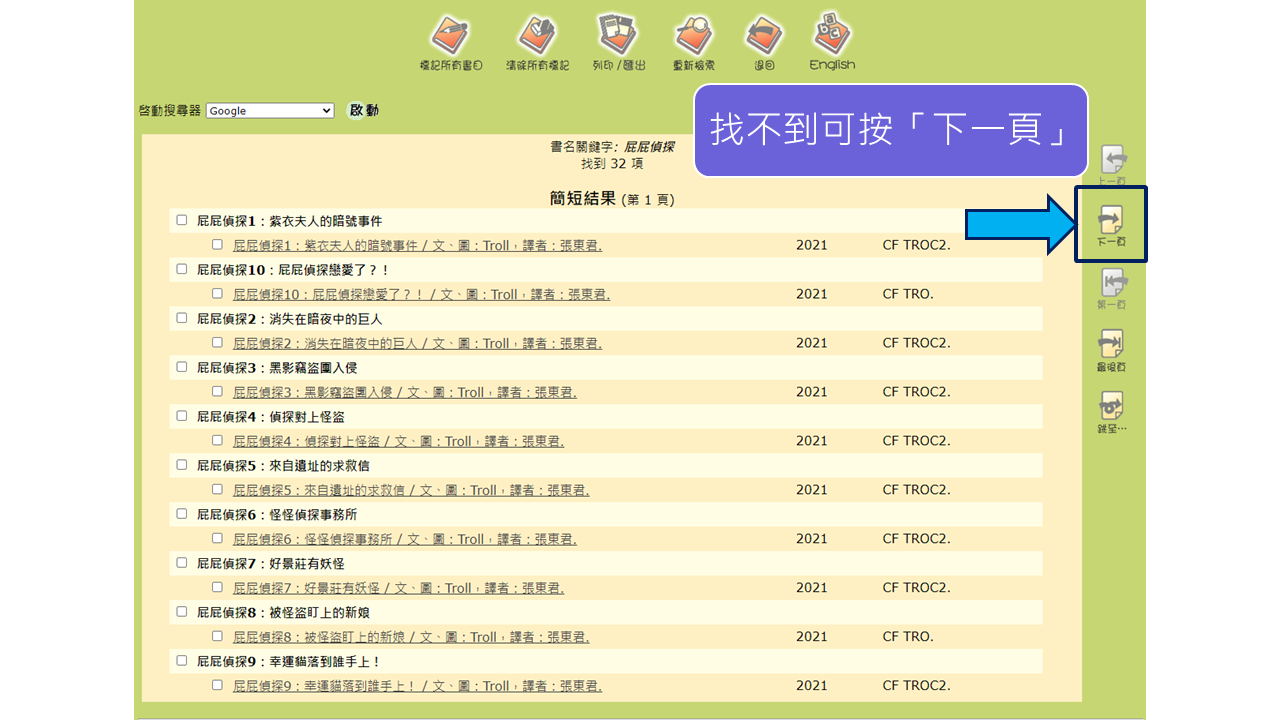Click call number CF TROC2. in 屁屁偵探7 row
The width and height of the screenshot is (1280, 720).
pos(916,588)
